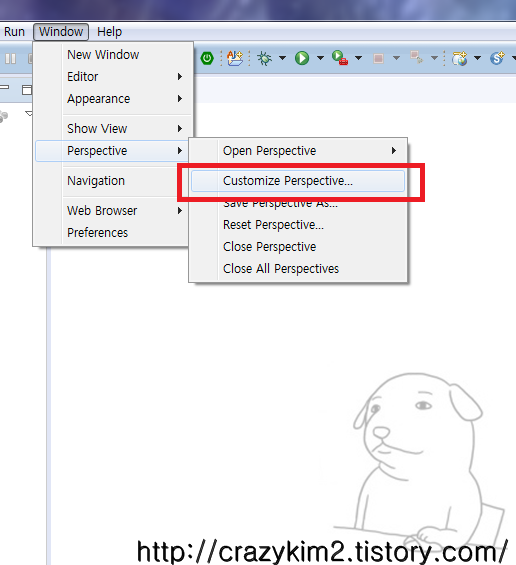Select New Window from the menu
Viewport: 516px width, 565px height.
click(114, 54)
